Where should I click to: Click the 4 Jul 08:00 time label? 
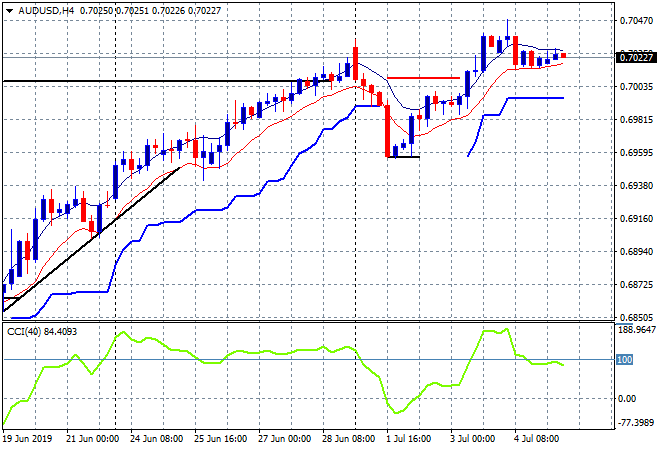[537, 439]
